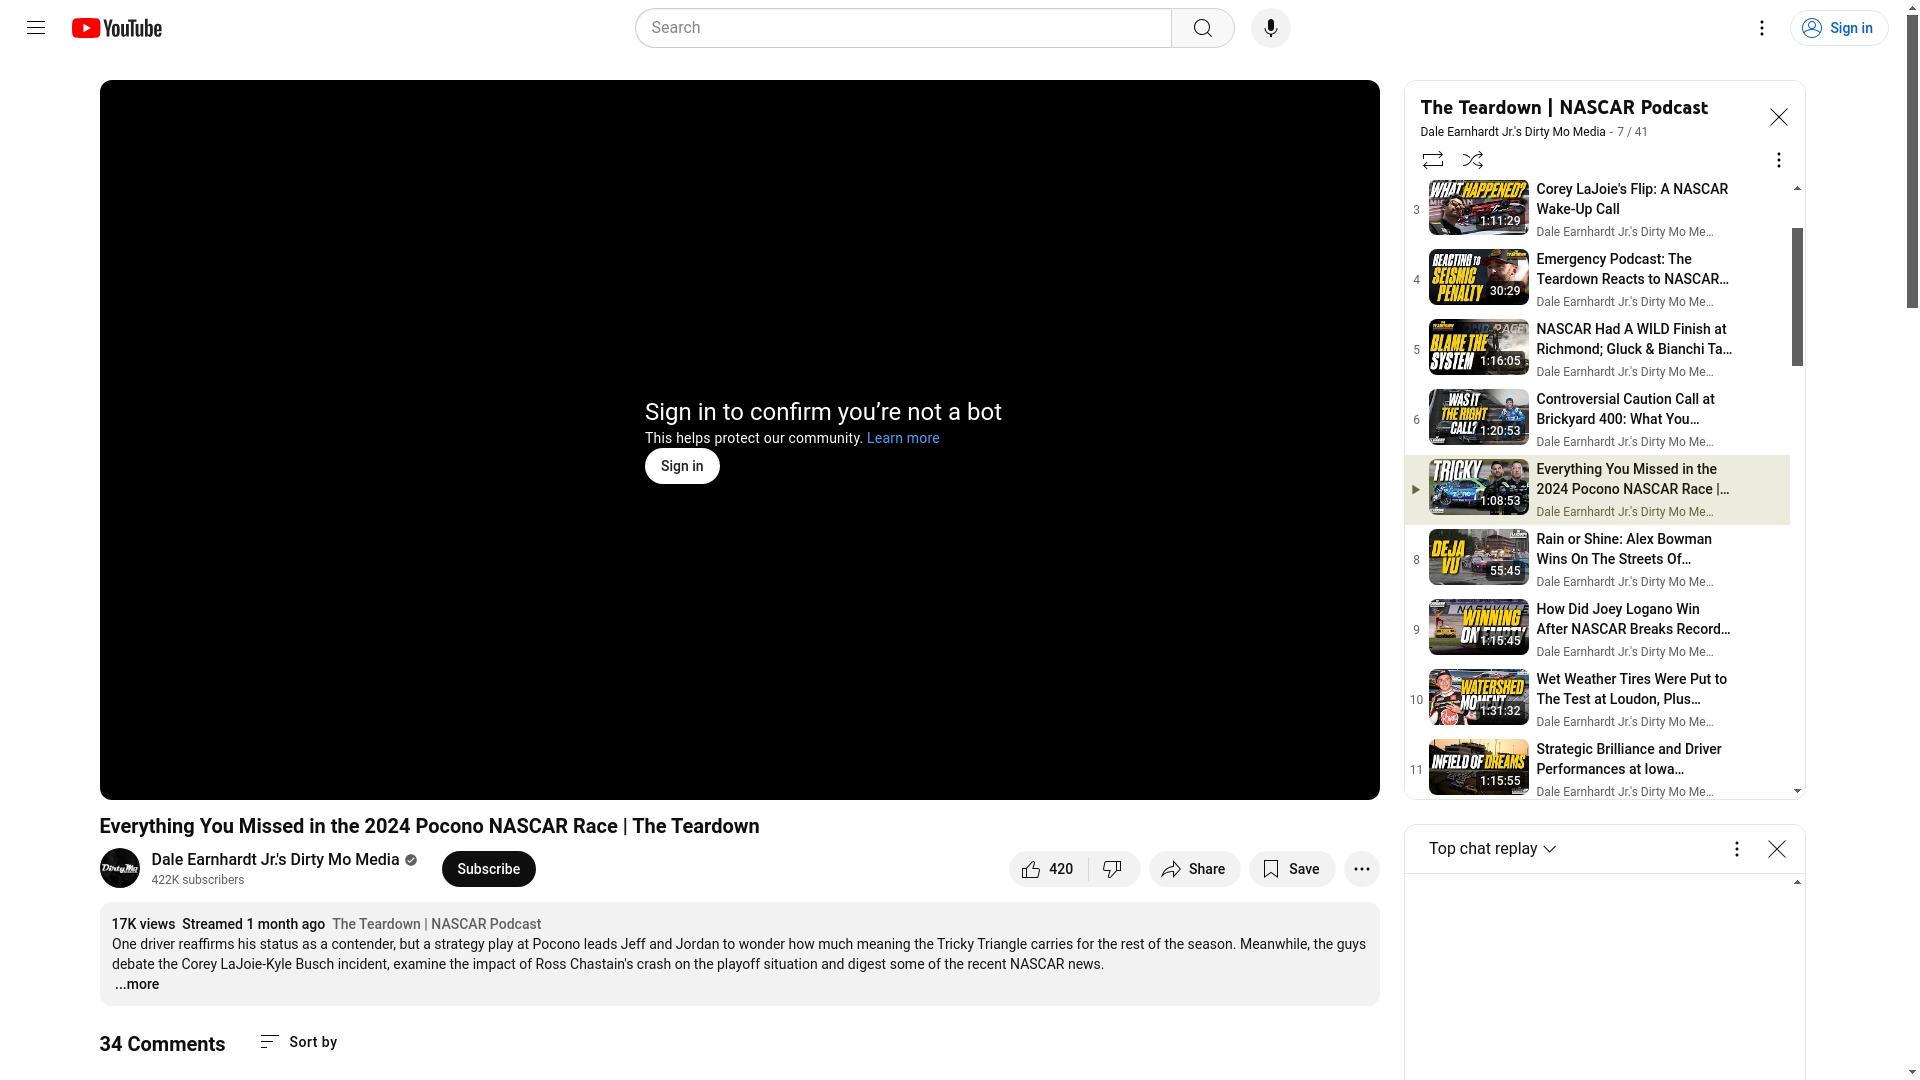Open The Teardown NASCAR Podcast description link
Viewport: 1920px width, 1080px height.
436,924
